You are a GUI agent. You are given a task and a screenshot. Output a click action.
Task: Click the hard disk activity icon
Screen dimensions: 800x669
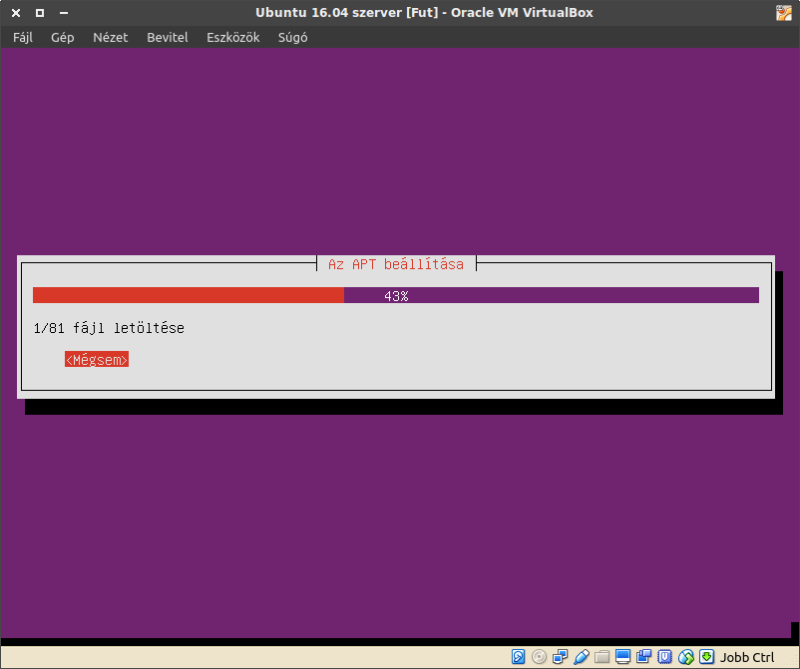(518, 656)
